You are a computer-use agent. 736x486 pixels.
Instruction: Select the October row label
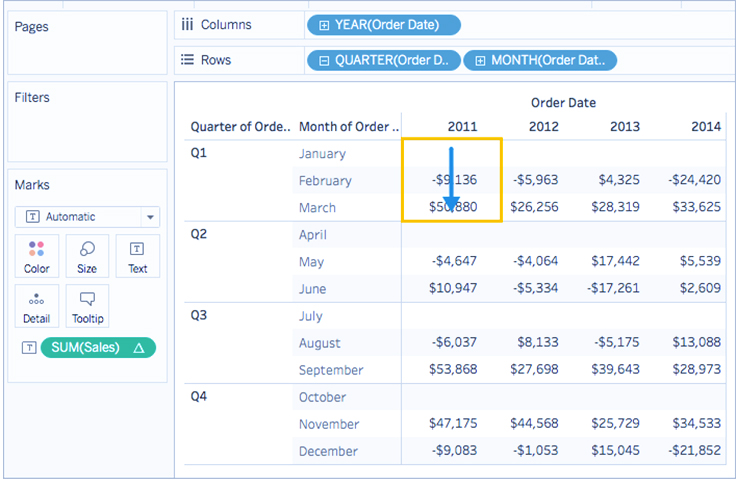[x=322, y=397]
